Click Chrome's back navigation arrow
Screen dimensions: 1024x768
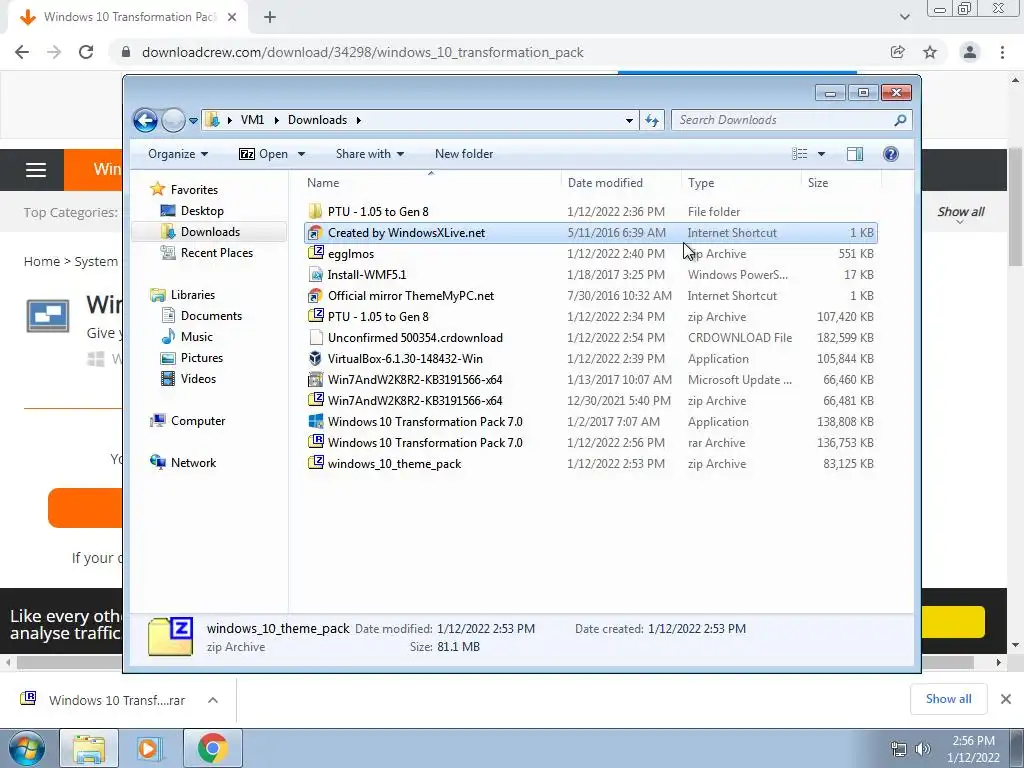click(x=22, y=52)
